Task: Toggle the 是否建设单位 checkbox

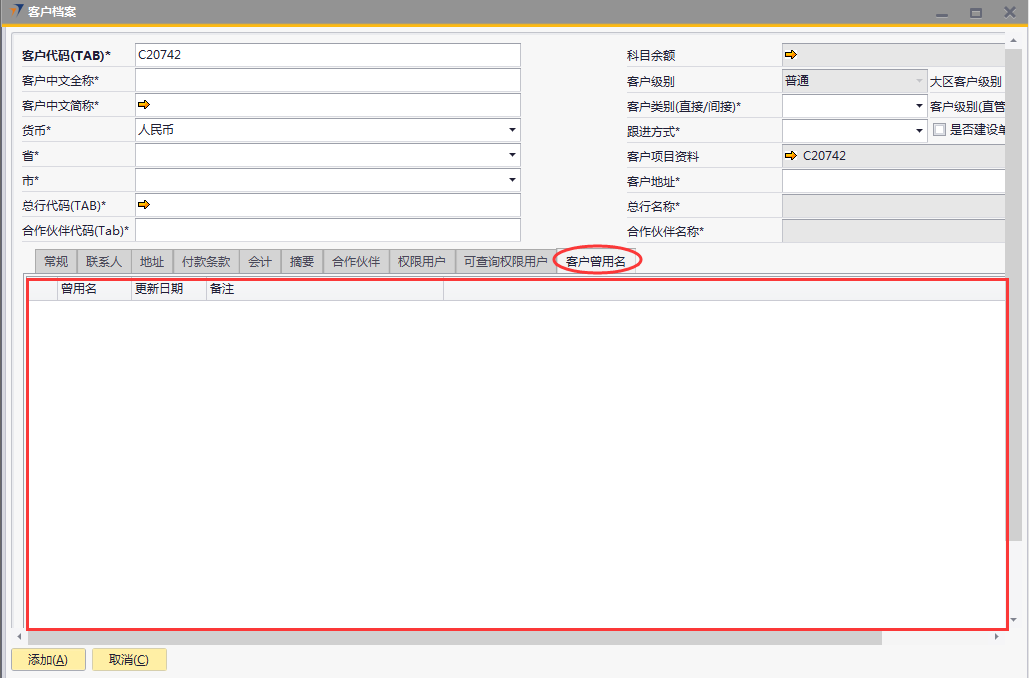Action: pos(939,130)
